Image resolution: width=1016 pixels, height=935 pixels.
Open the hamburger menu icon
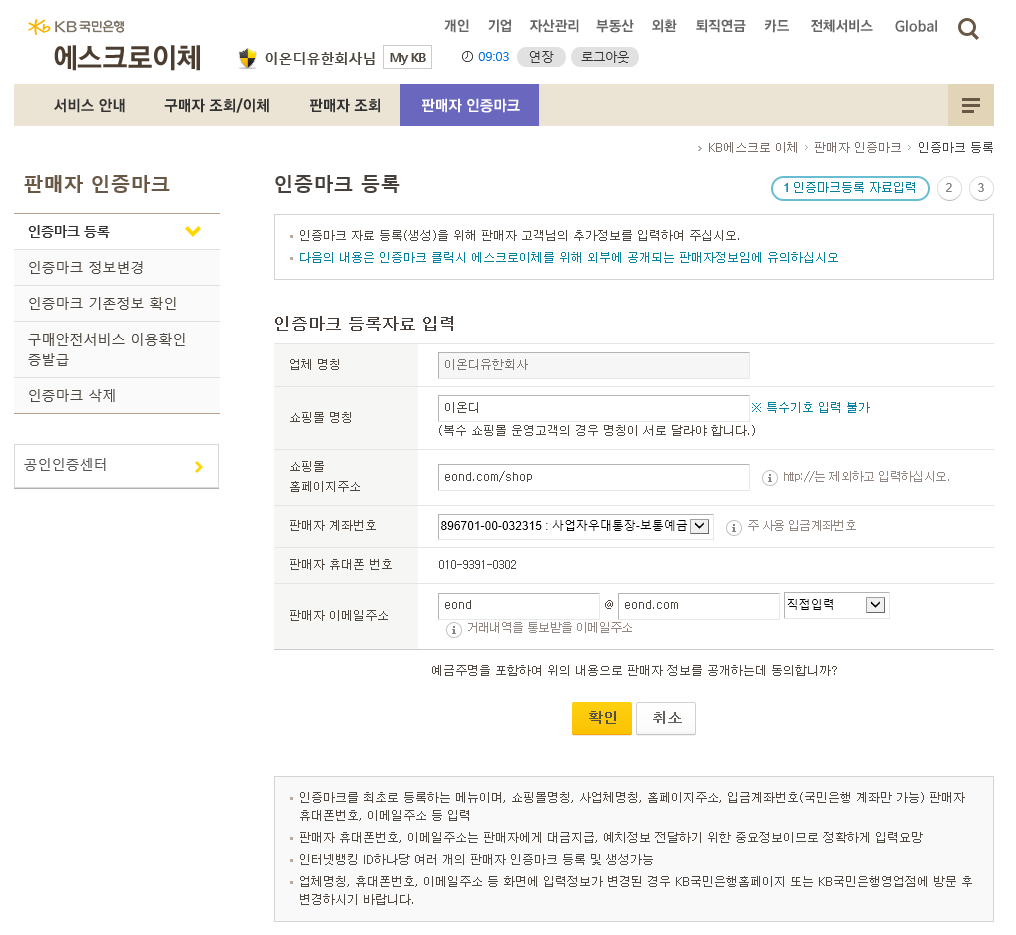coord(970,105)
